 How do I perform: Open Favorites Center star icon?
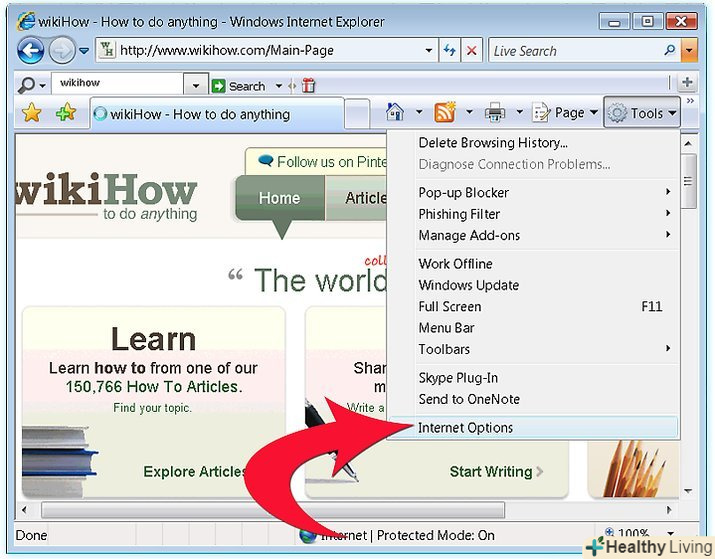pyautogui.click(x=31, y=113)
